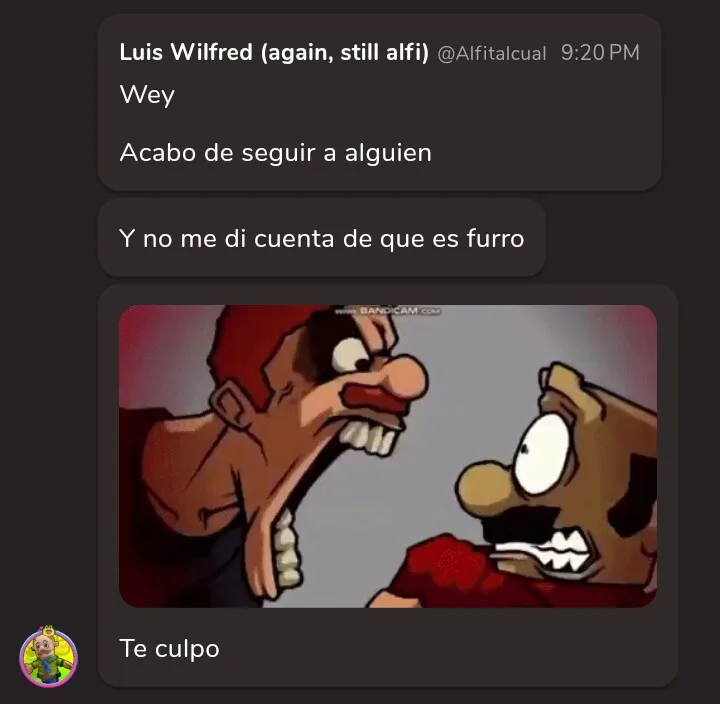720x704 pixels.
Task: Click the scared Mario's black mustache
Action: coord(514,521)
